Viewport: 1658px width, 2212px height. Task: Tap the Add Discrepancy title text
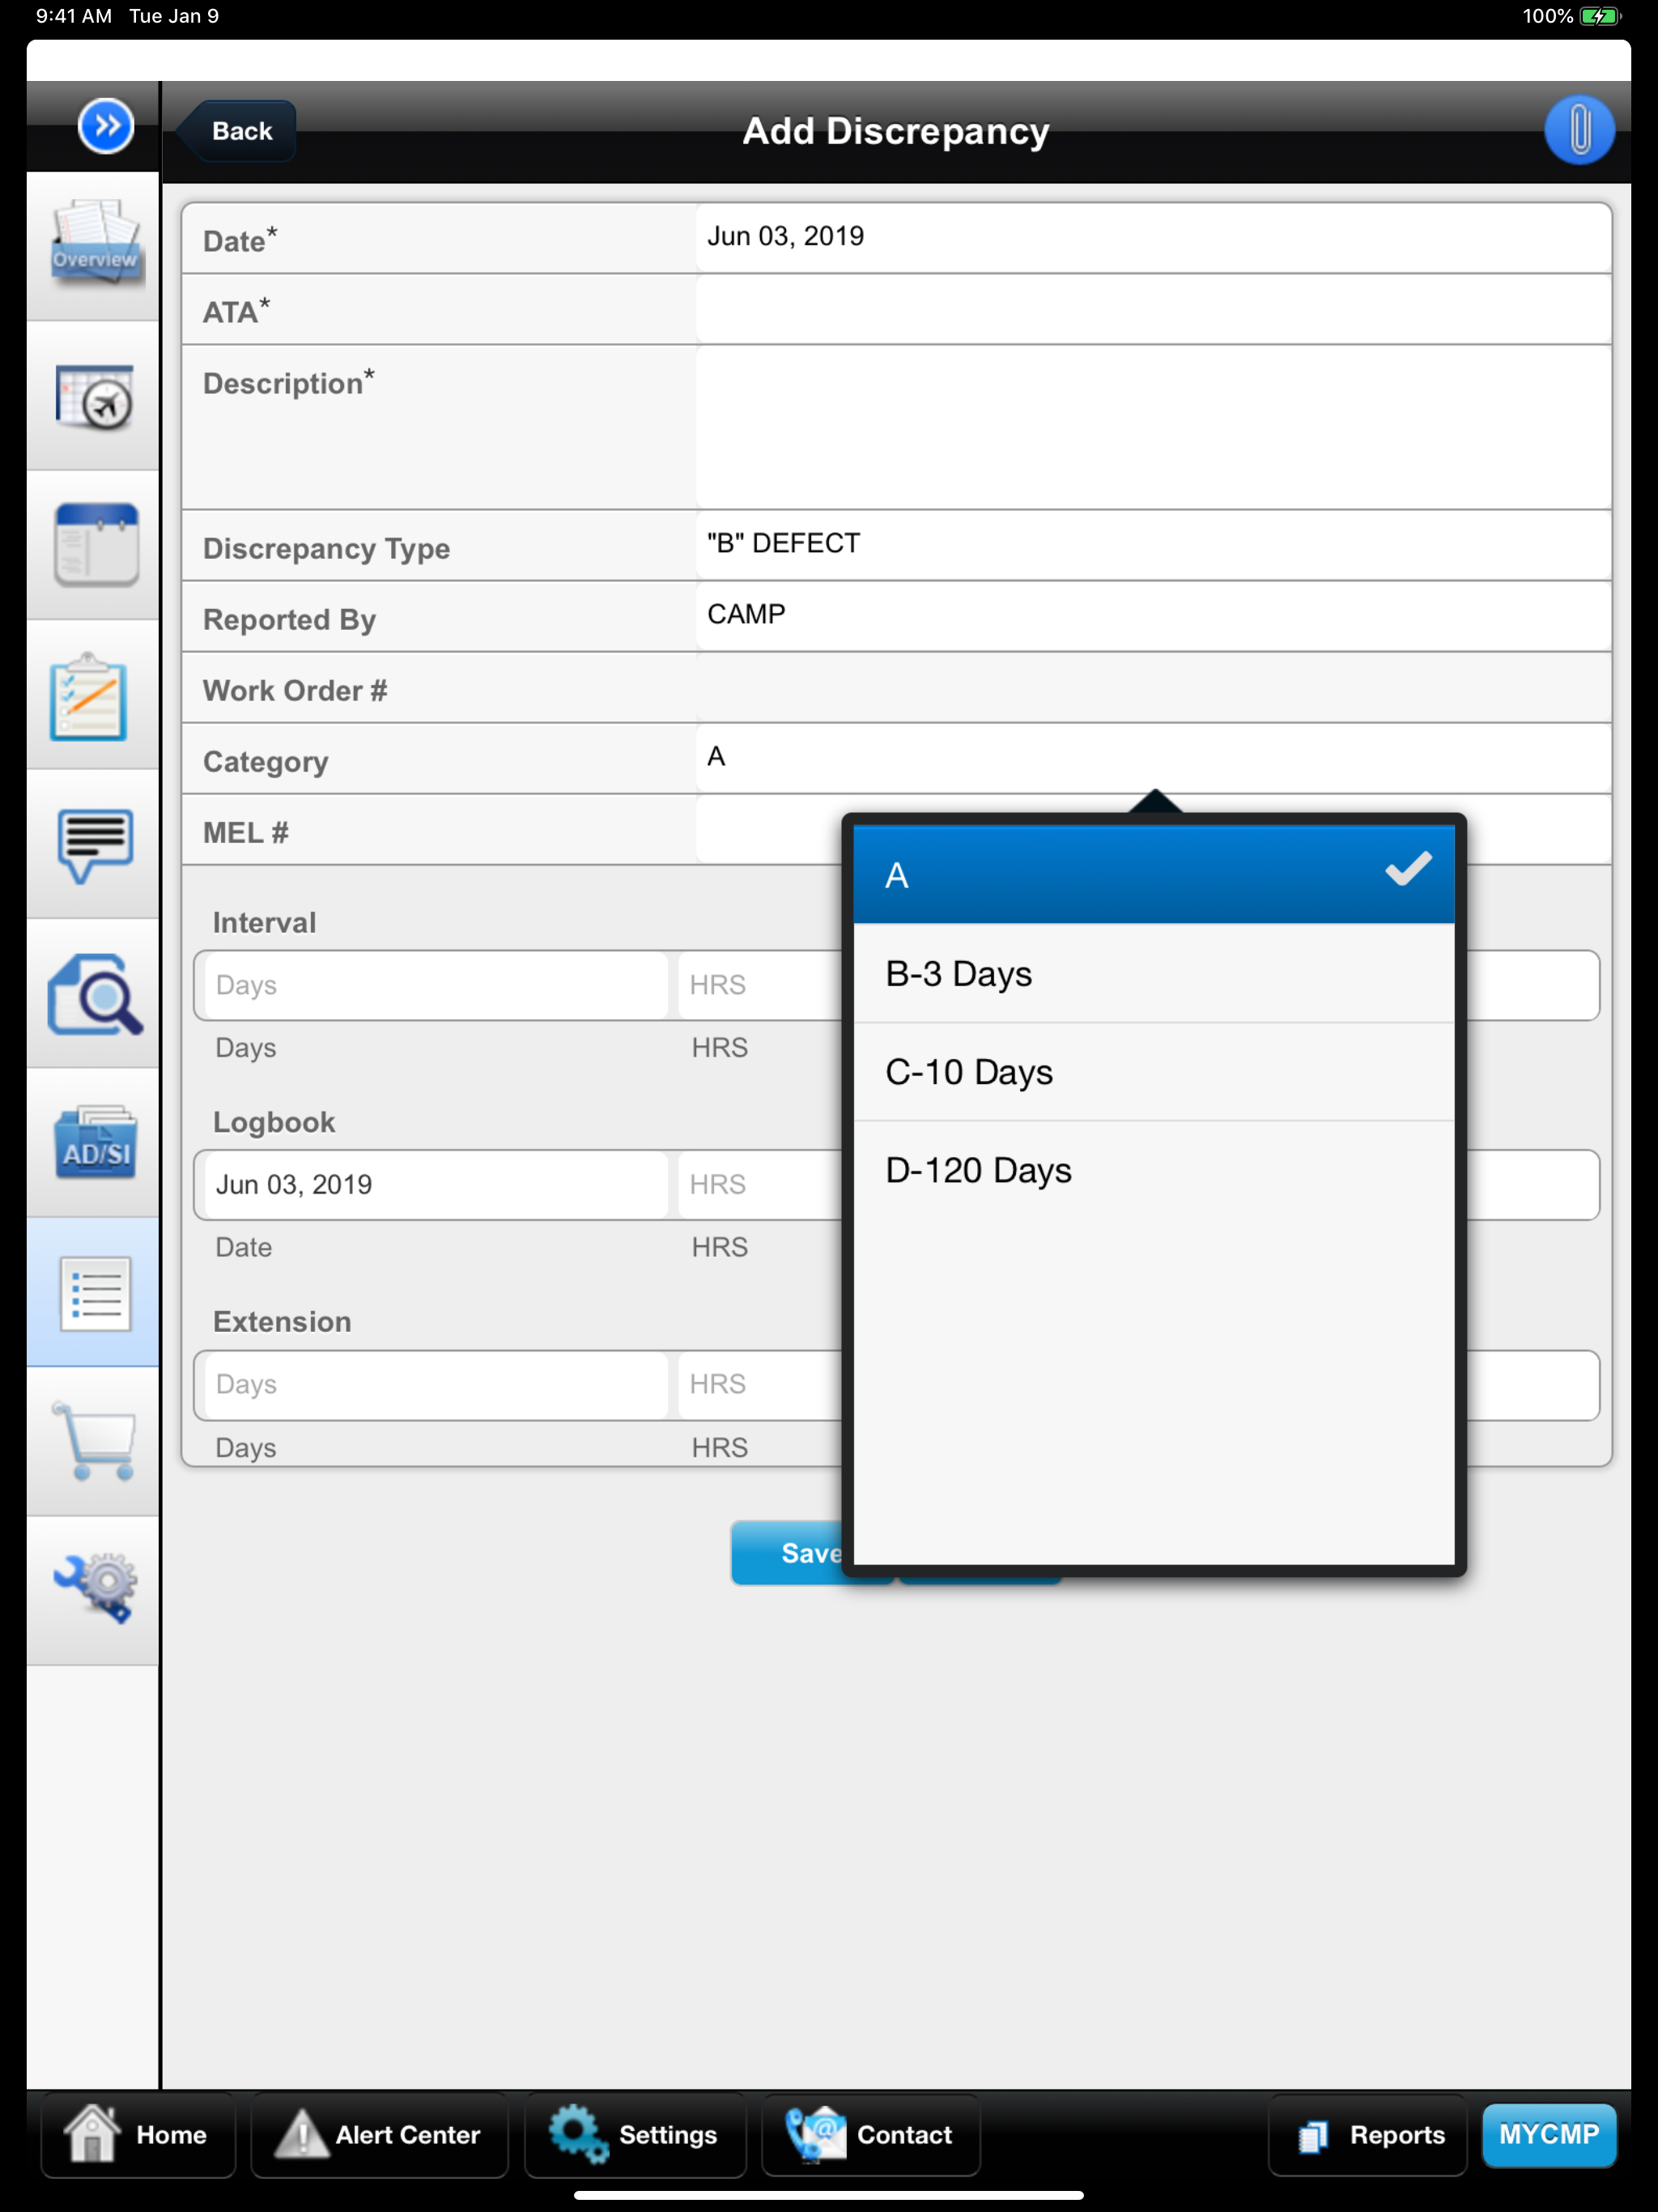click(x=896, y=131)
